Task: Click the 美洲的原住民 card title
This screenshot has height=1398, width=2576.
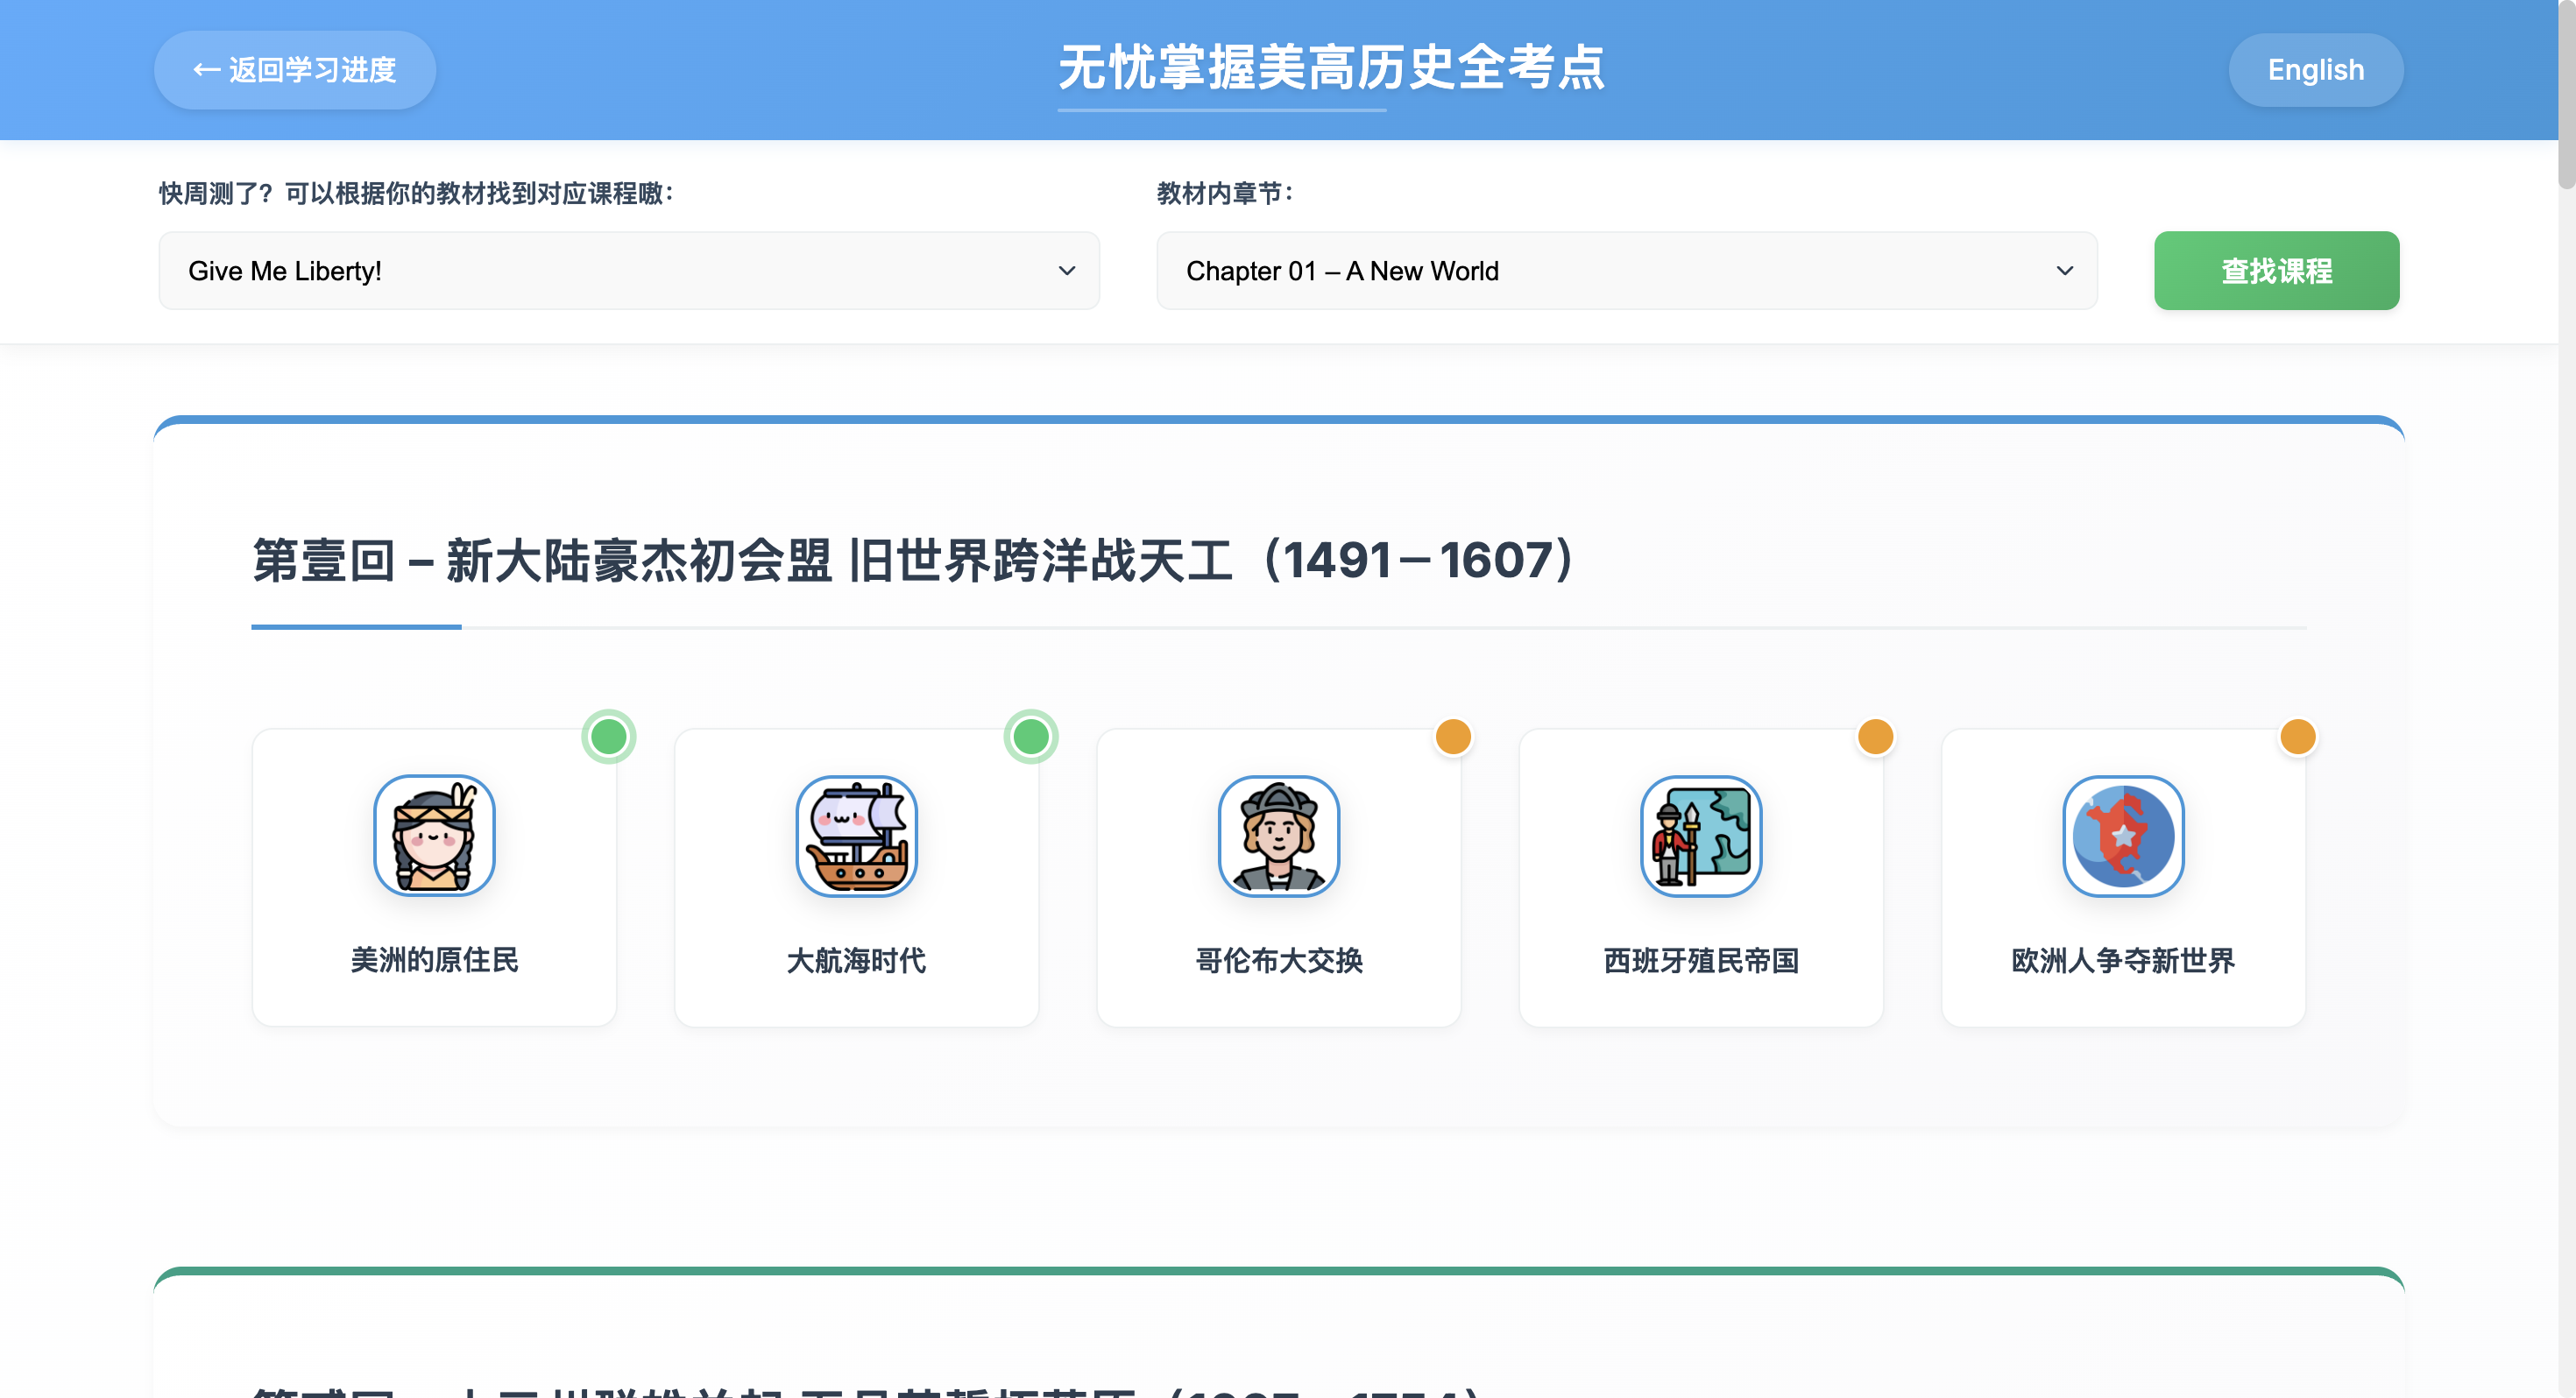Action: coord(434,960)
